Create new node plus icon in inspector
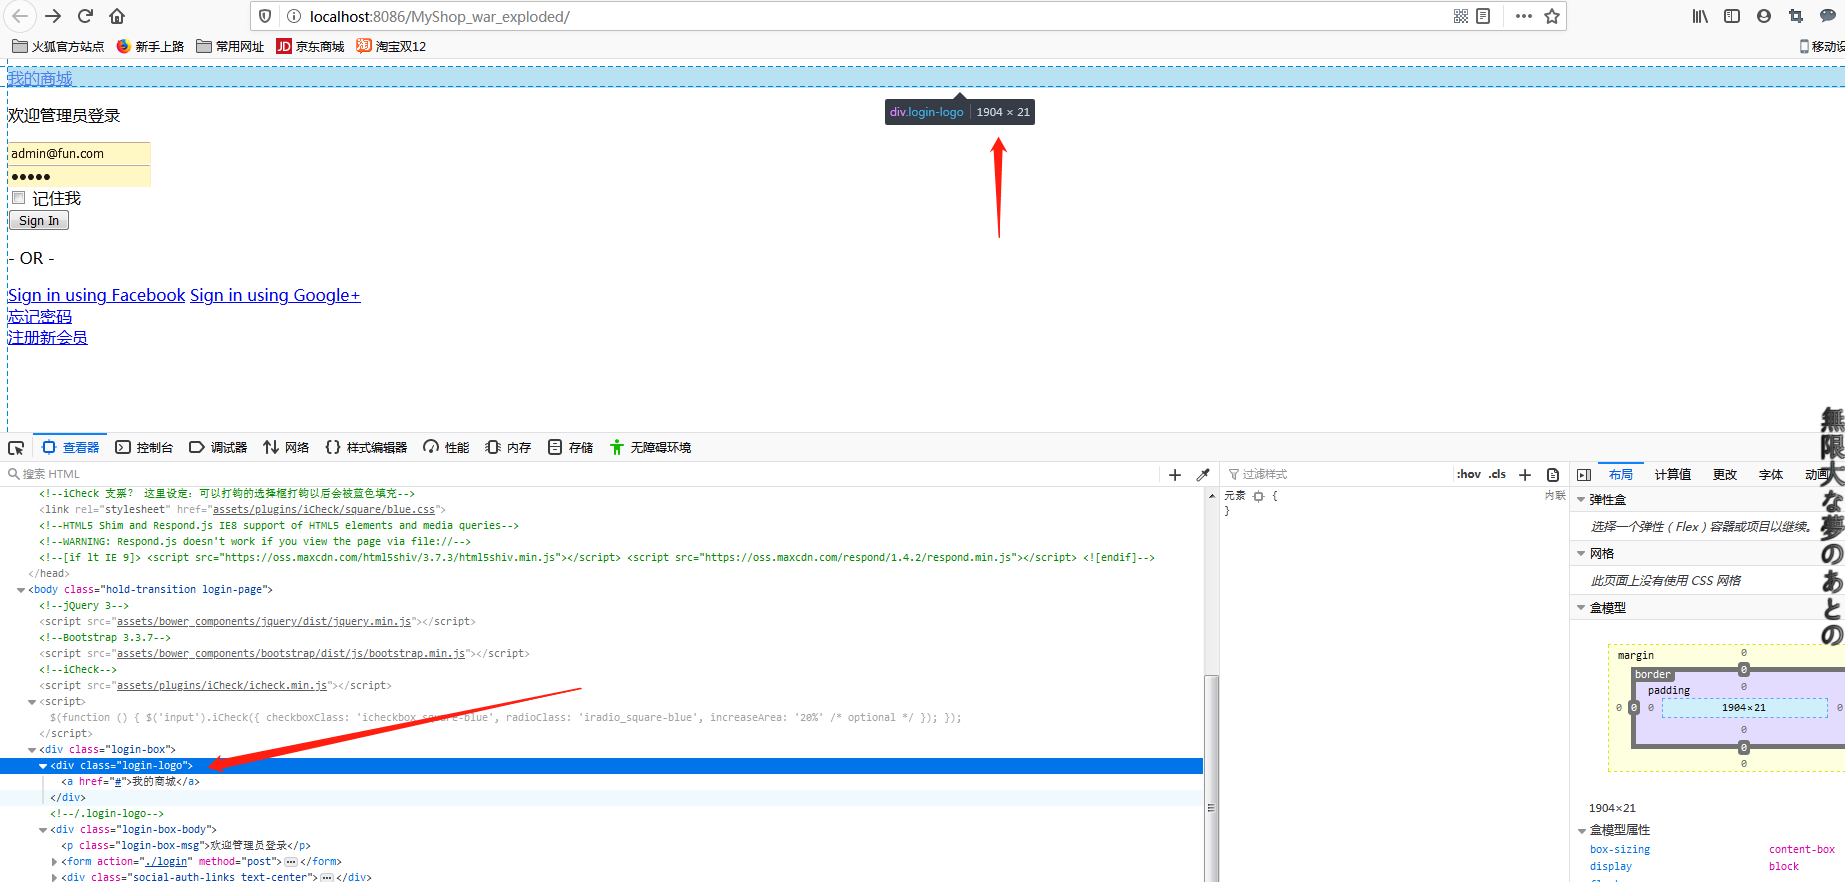The width and height of the screenshot is (1845, 882). tap(1175, 475)
